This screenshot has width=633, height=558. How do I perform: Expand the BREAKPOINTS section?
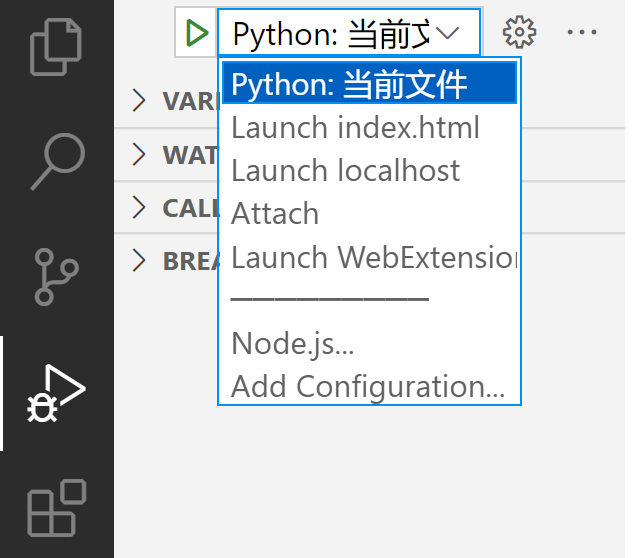click(139, 260)
